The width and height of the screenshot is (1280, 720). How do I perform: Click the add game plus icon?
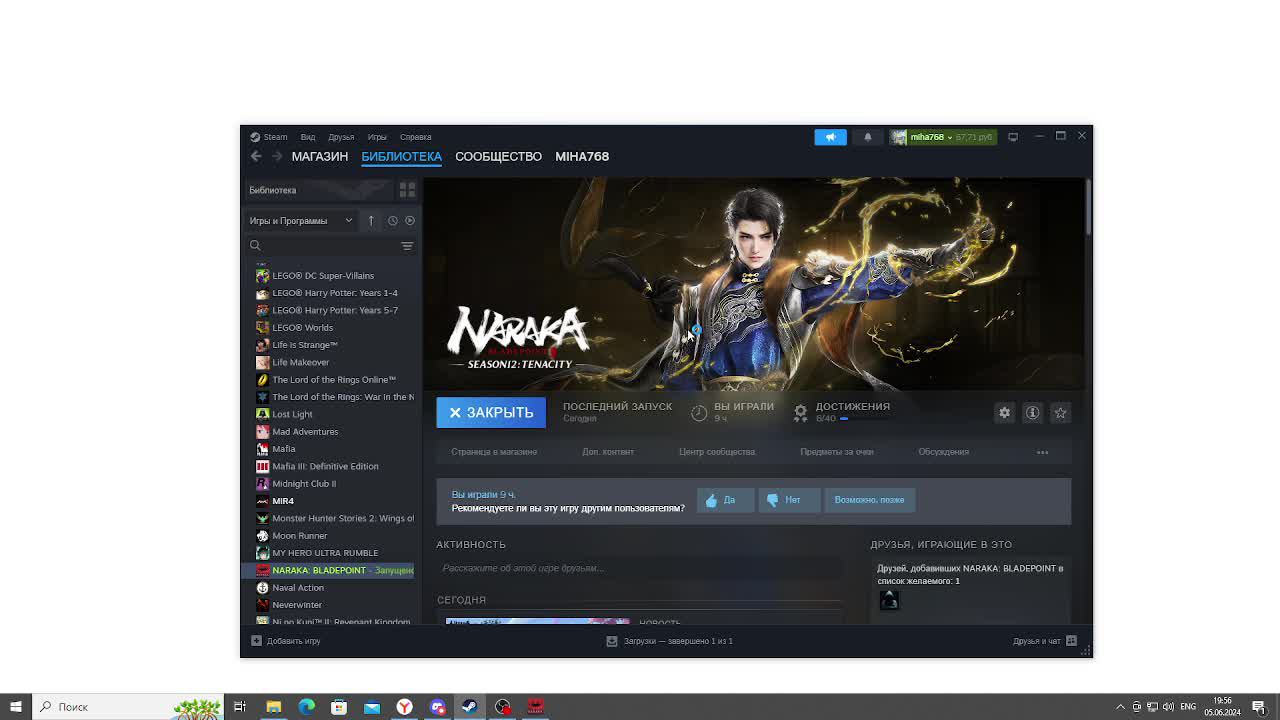pos(256,641)
